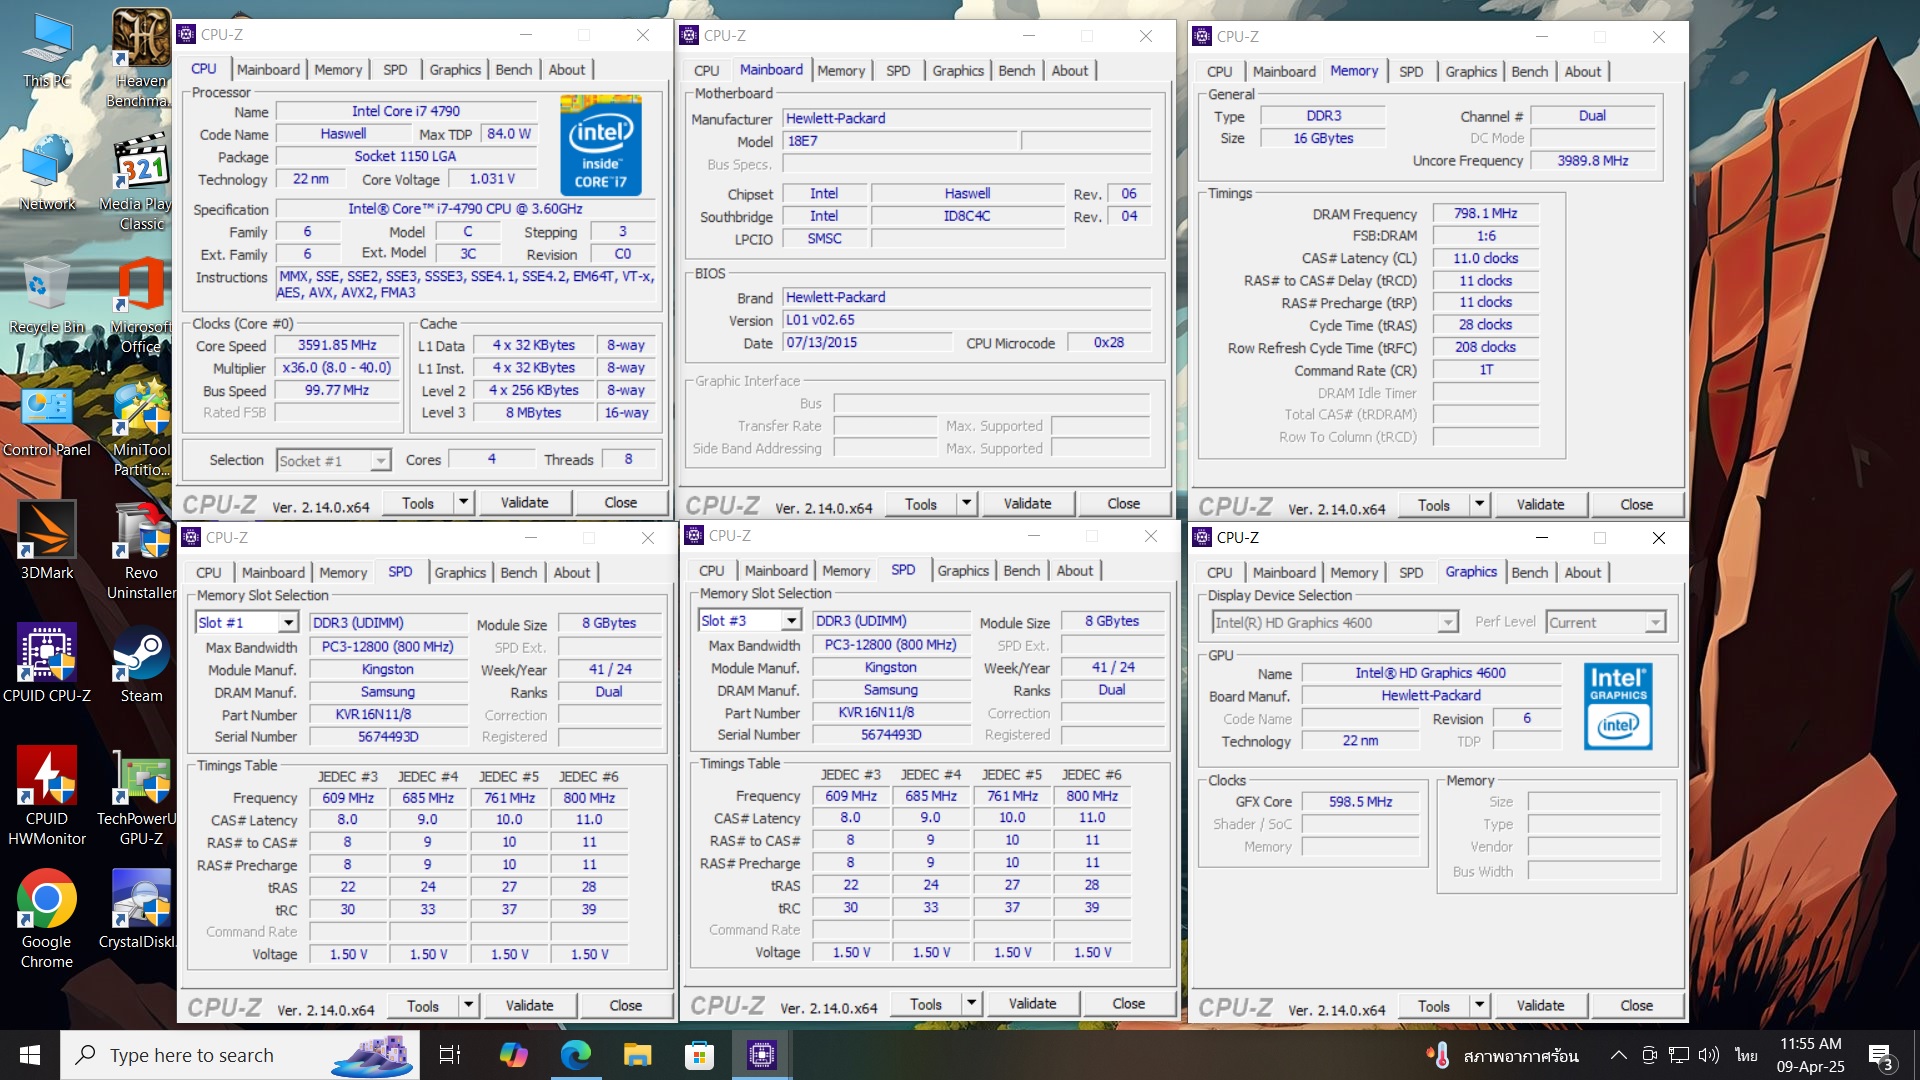
Task: Open the Slot #1 memory slot dropdown
Action: (288, 623)
